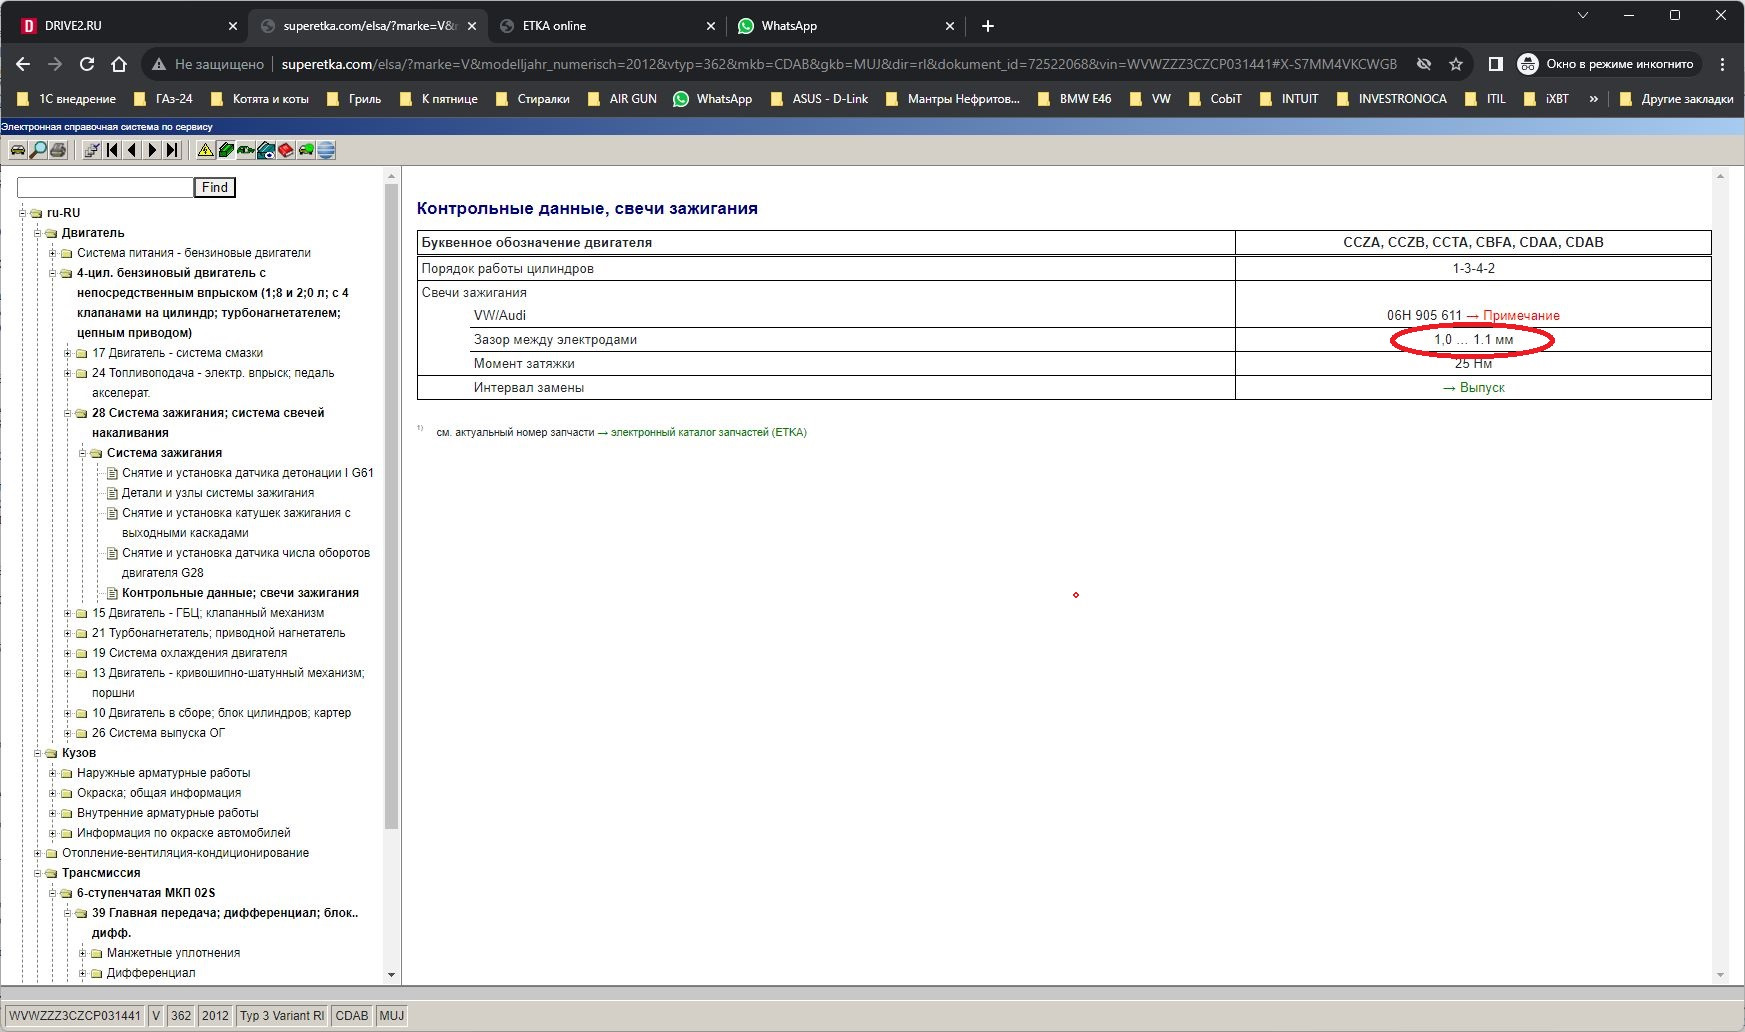Go to the next document page
Image resolution: width=1745 pixels, height=1032 pixels.
click(x=152, y=150)
